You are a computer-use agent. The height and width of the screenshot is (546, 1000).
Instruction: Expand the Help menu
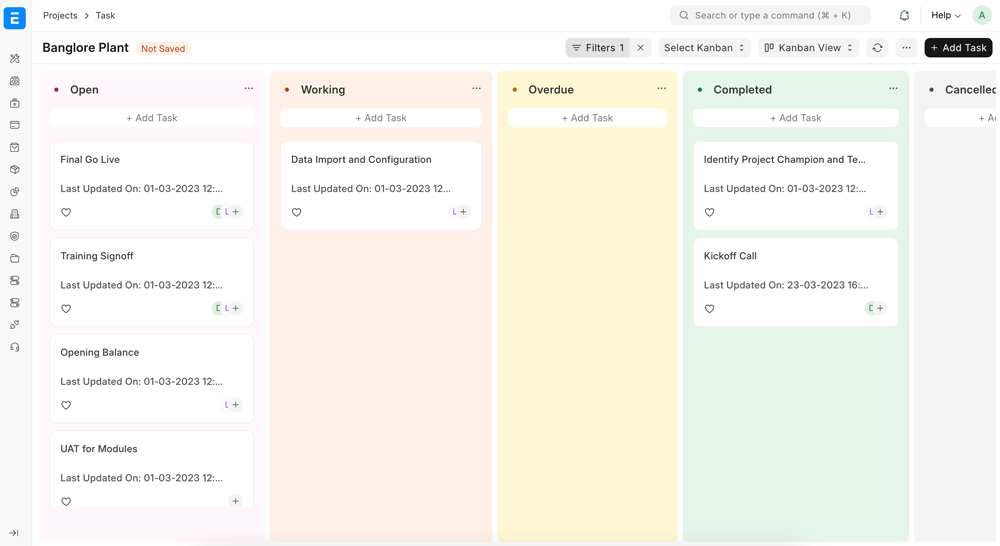946,15
